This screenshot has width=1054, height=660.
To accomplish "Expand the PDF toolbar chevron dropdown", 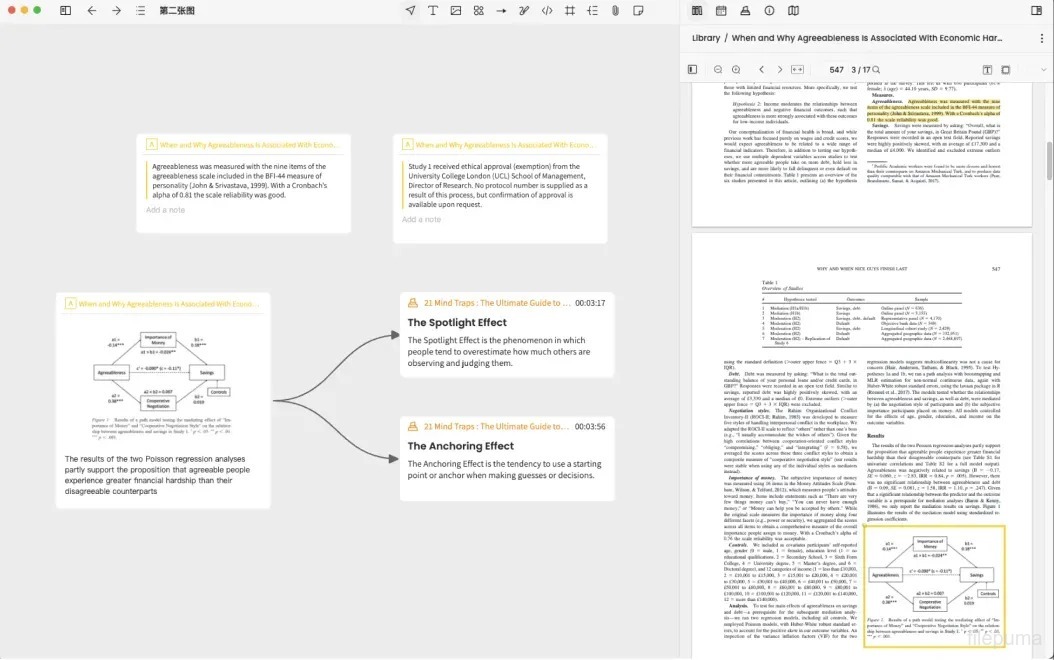I will pos(1043,69).
